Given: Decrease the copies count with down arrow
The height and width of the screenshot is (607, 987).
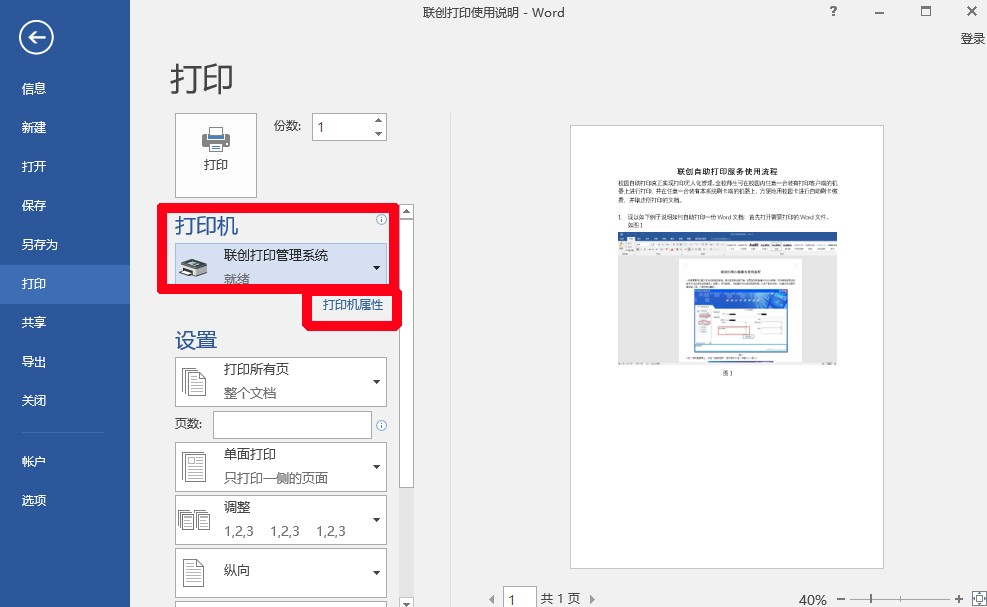Looking at the screenshot, I should click(378, 134).
